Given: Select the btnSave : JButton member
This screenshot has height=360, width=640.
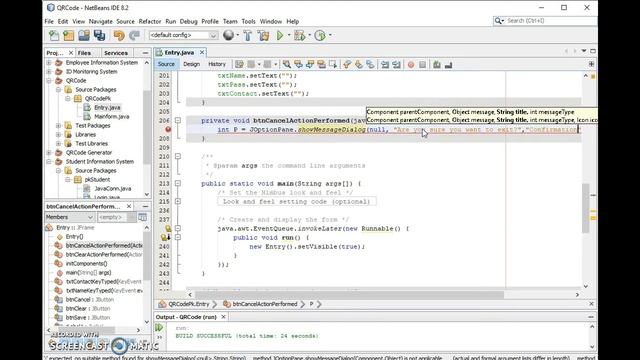Looking at the screenshot, I should pos(88,318).
